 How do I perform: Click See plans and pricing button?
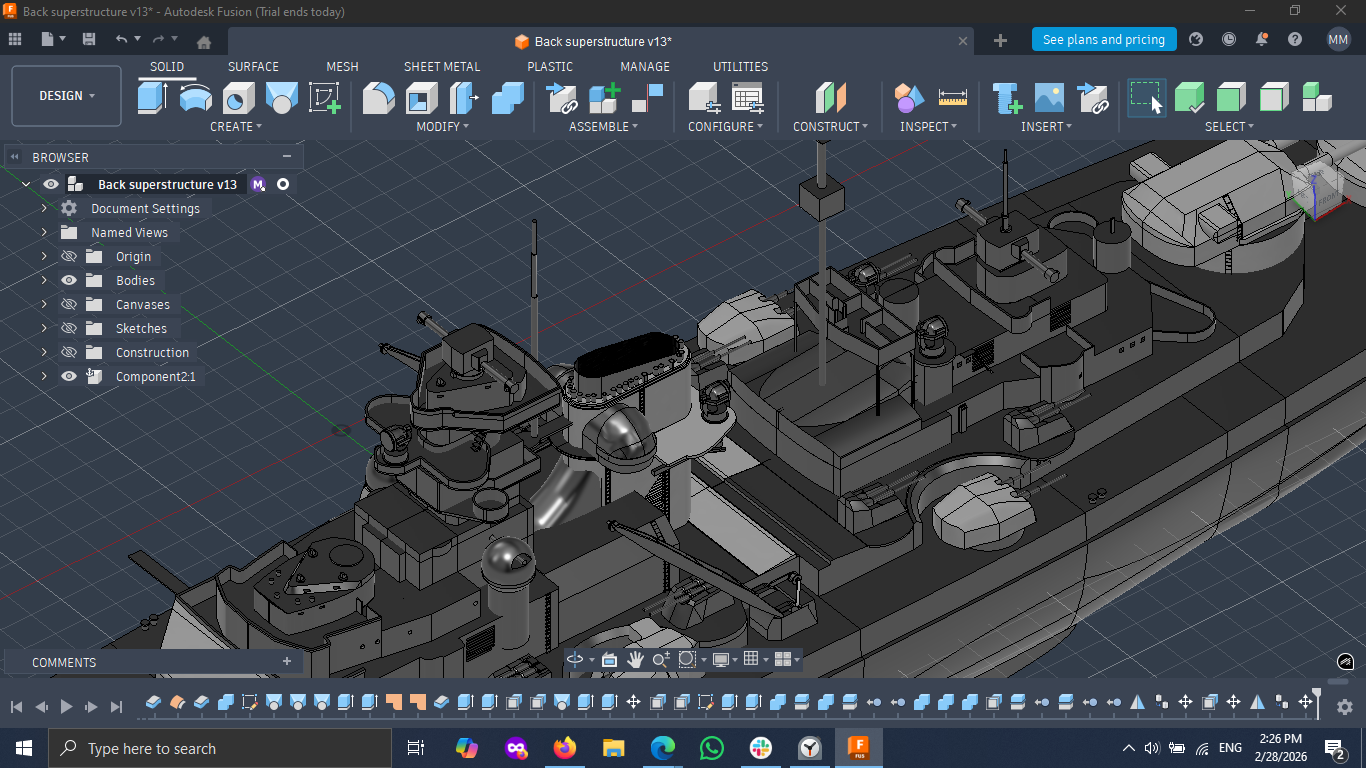pyautogui.click(x=1104, y=40)
